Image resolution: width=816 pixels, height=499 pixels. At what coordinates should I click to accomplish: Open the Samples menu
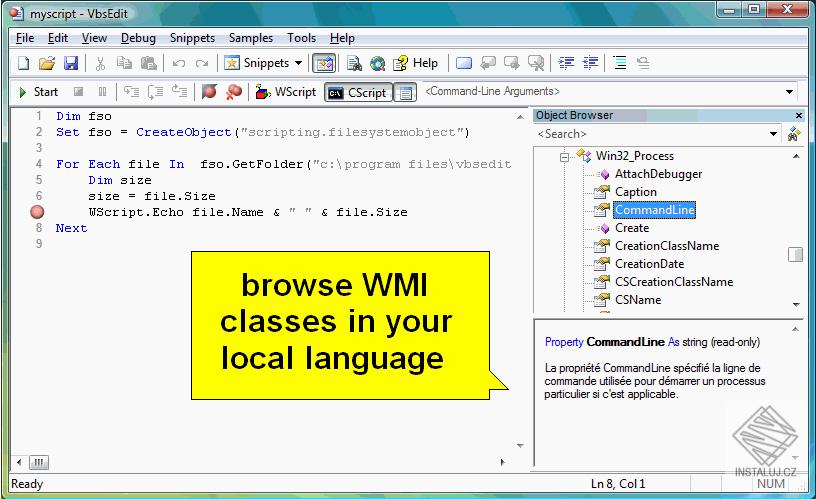coord(251,38)
